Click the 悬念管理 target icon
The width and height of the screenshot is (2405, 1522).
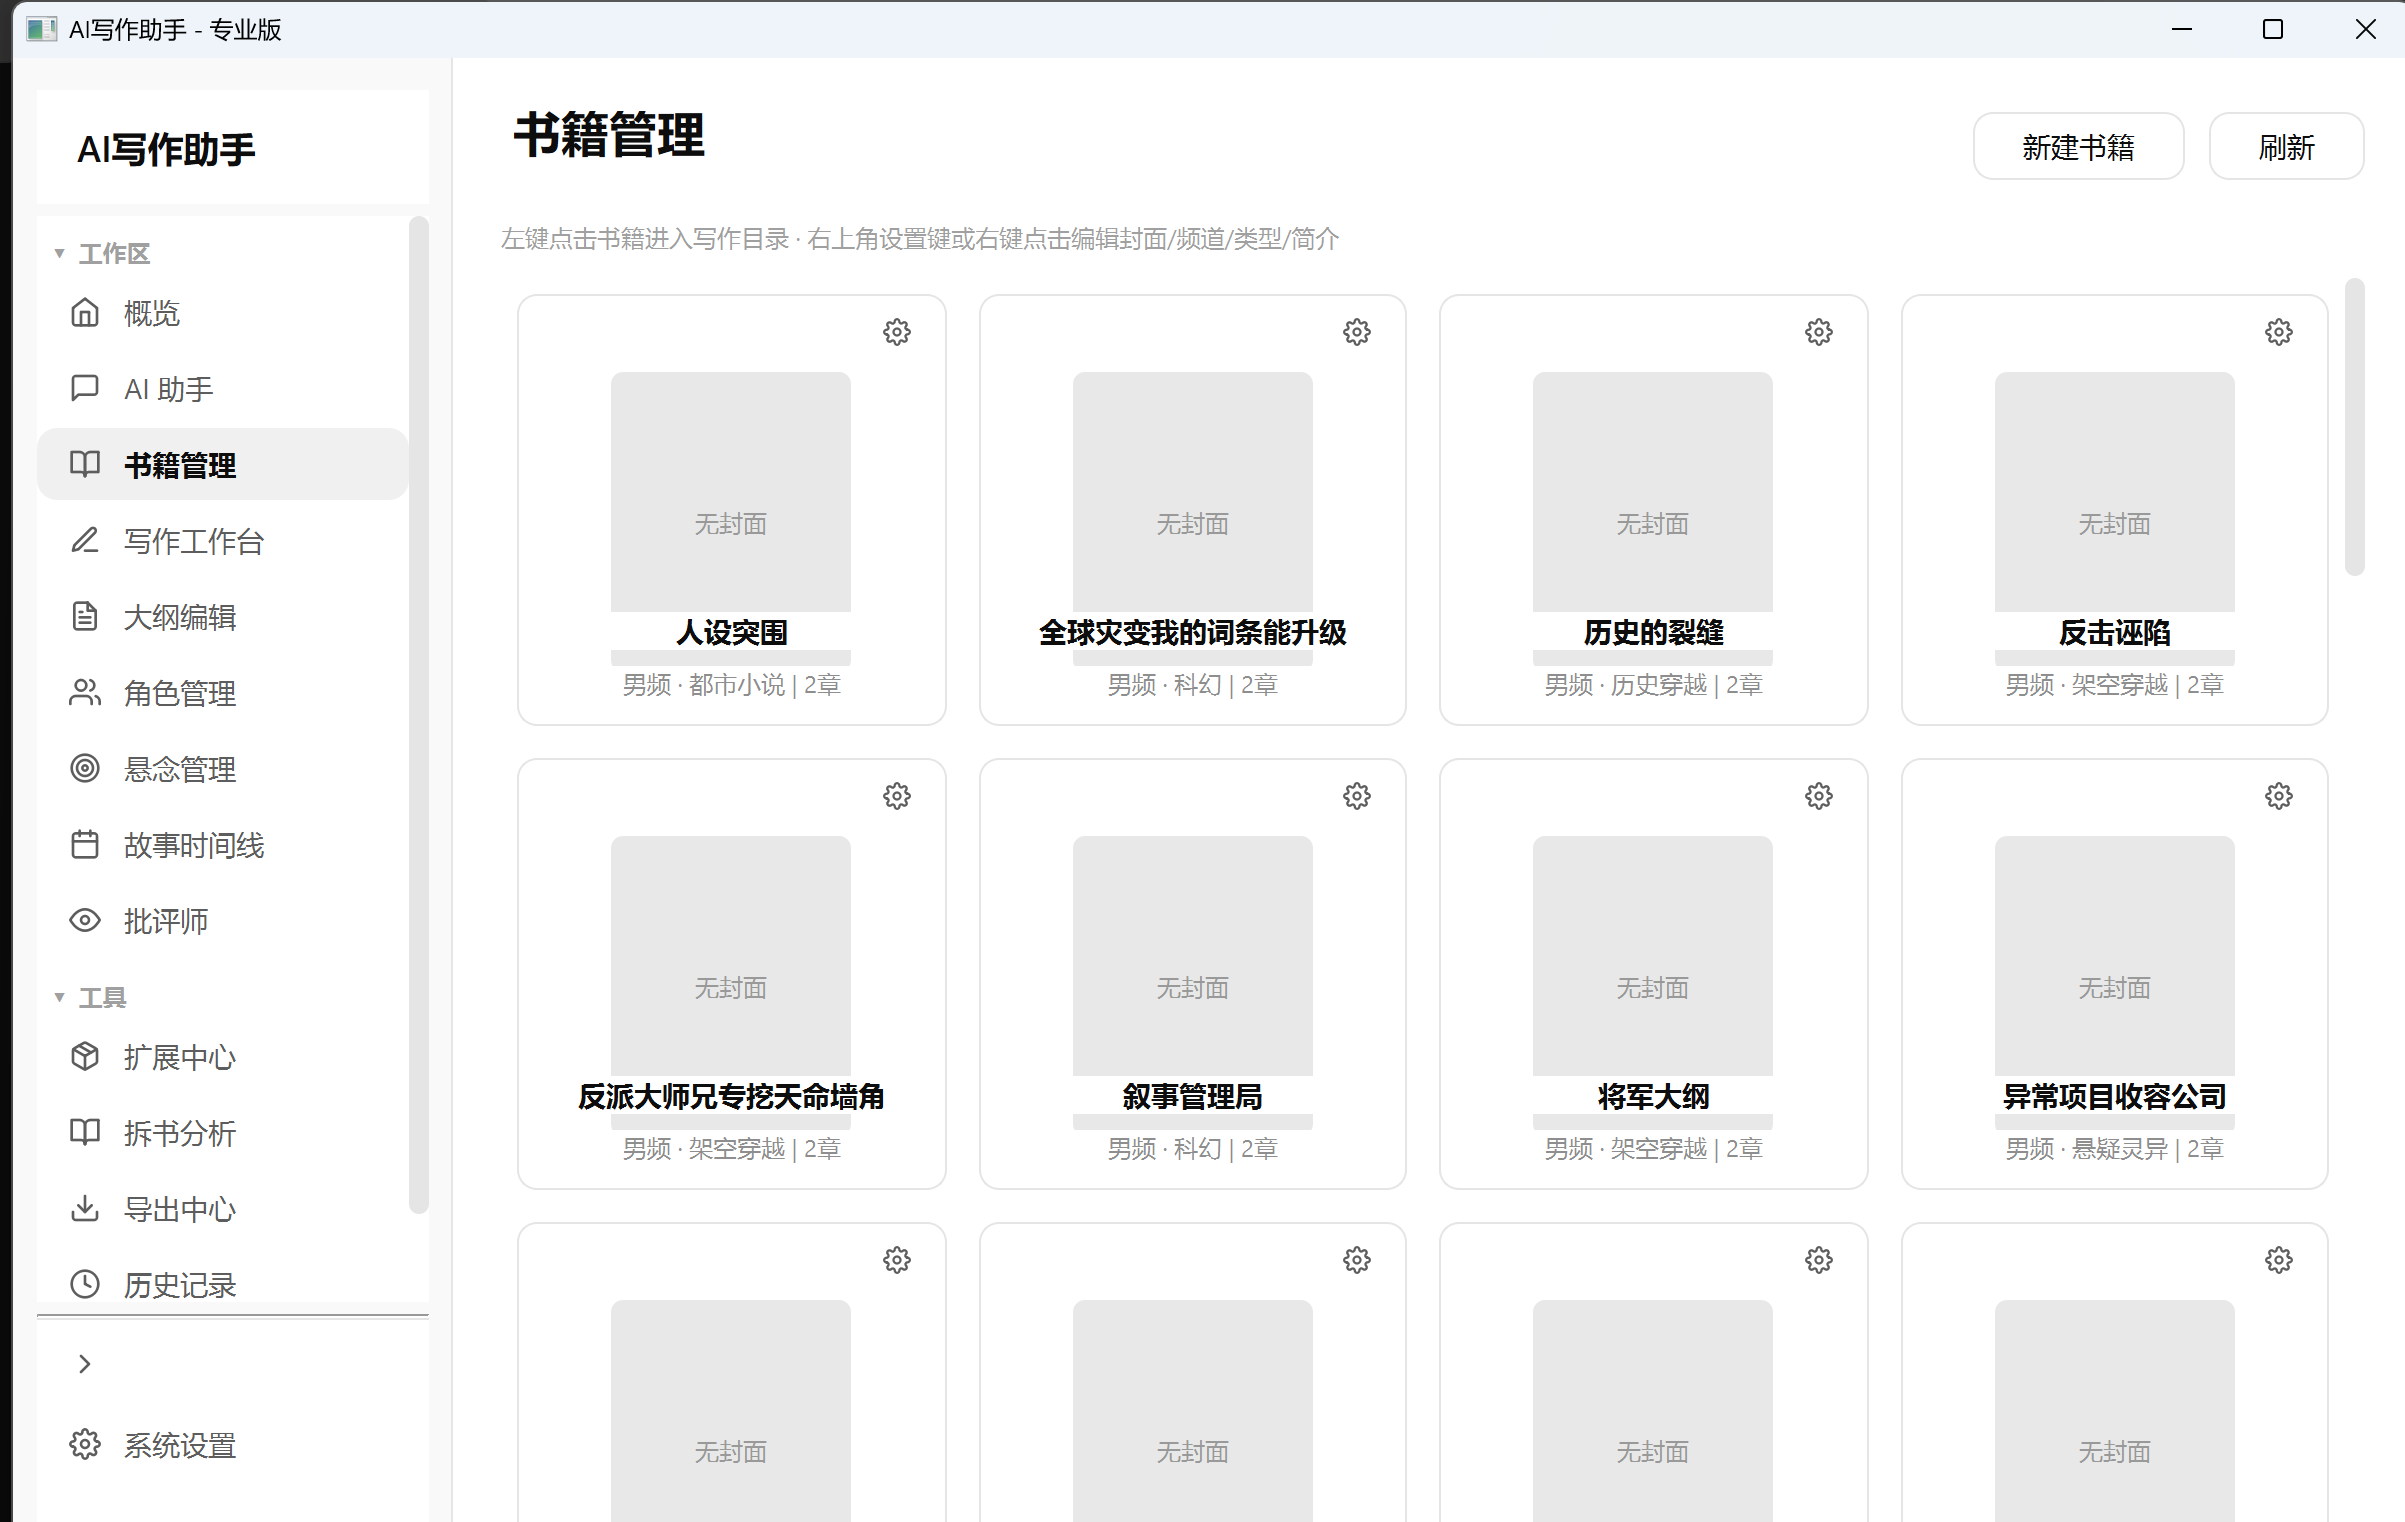click(85, 768)
